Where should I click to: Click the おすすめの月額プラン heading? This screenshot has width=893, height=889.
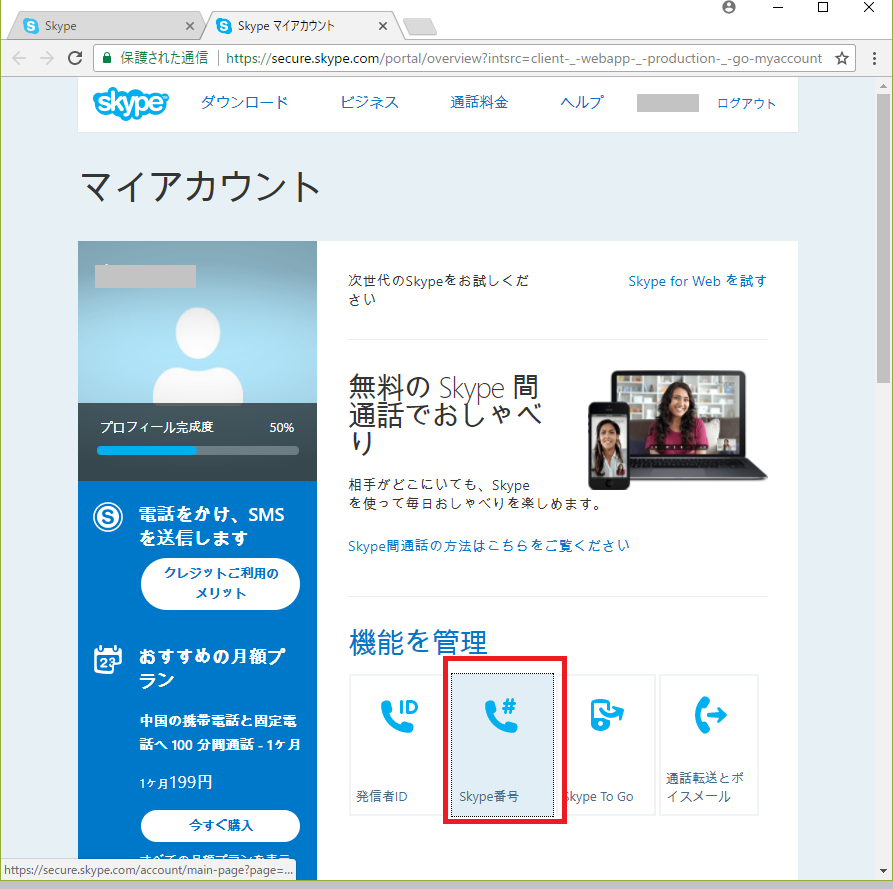[x=212, y=667]
